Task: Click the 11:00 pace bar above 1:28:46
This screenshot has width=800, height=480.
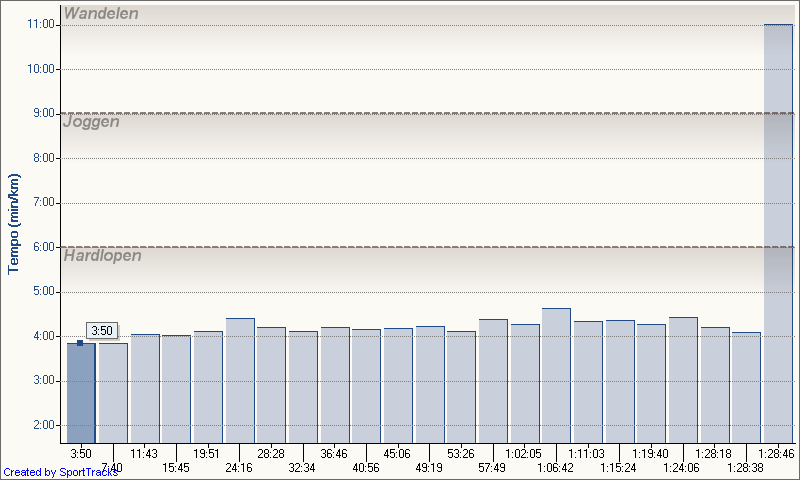Action: pos(779,234)
